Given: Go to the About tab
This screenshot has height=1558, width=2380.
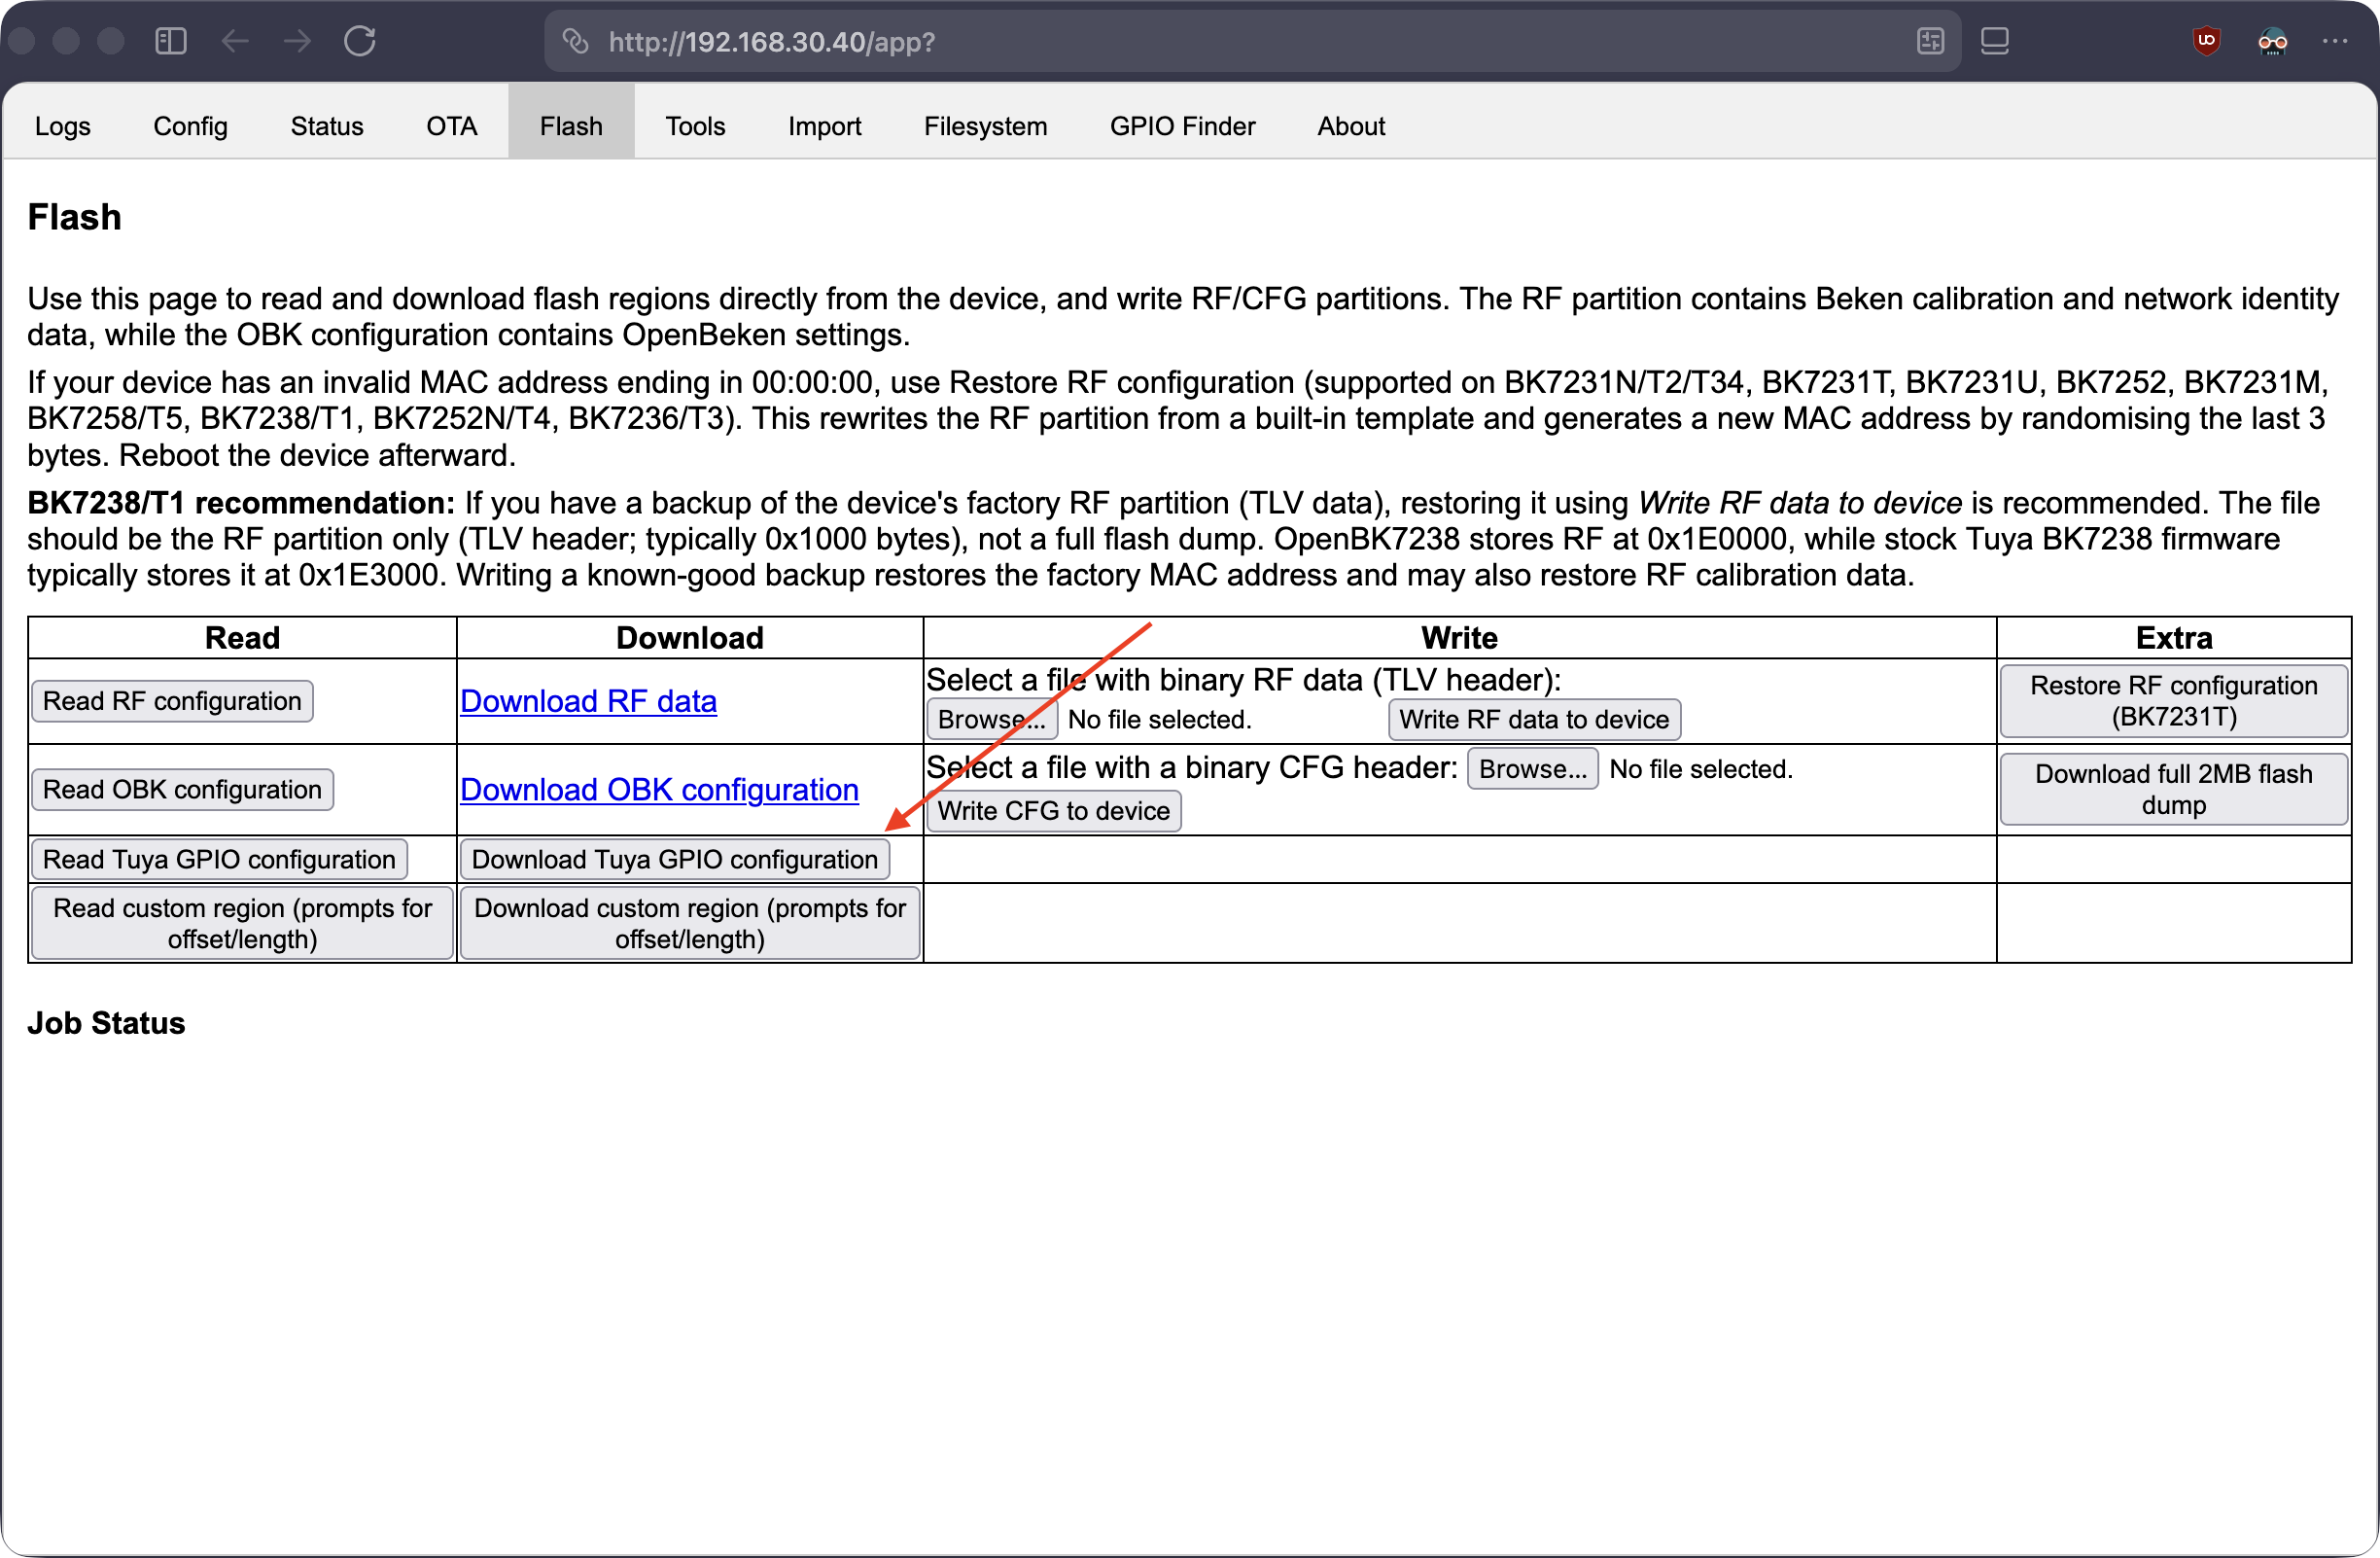Looking at the screenshot, I should point(1351,126).
